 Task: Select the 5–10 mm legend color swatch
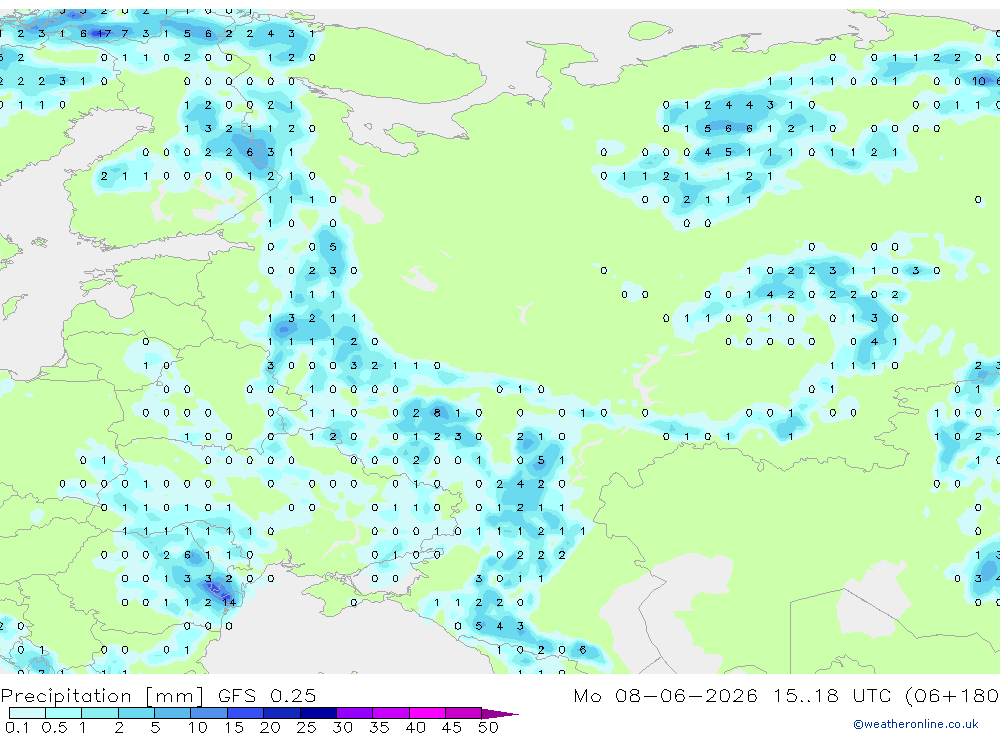click(x=173, y=713)
